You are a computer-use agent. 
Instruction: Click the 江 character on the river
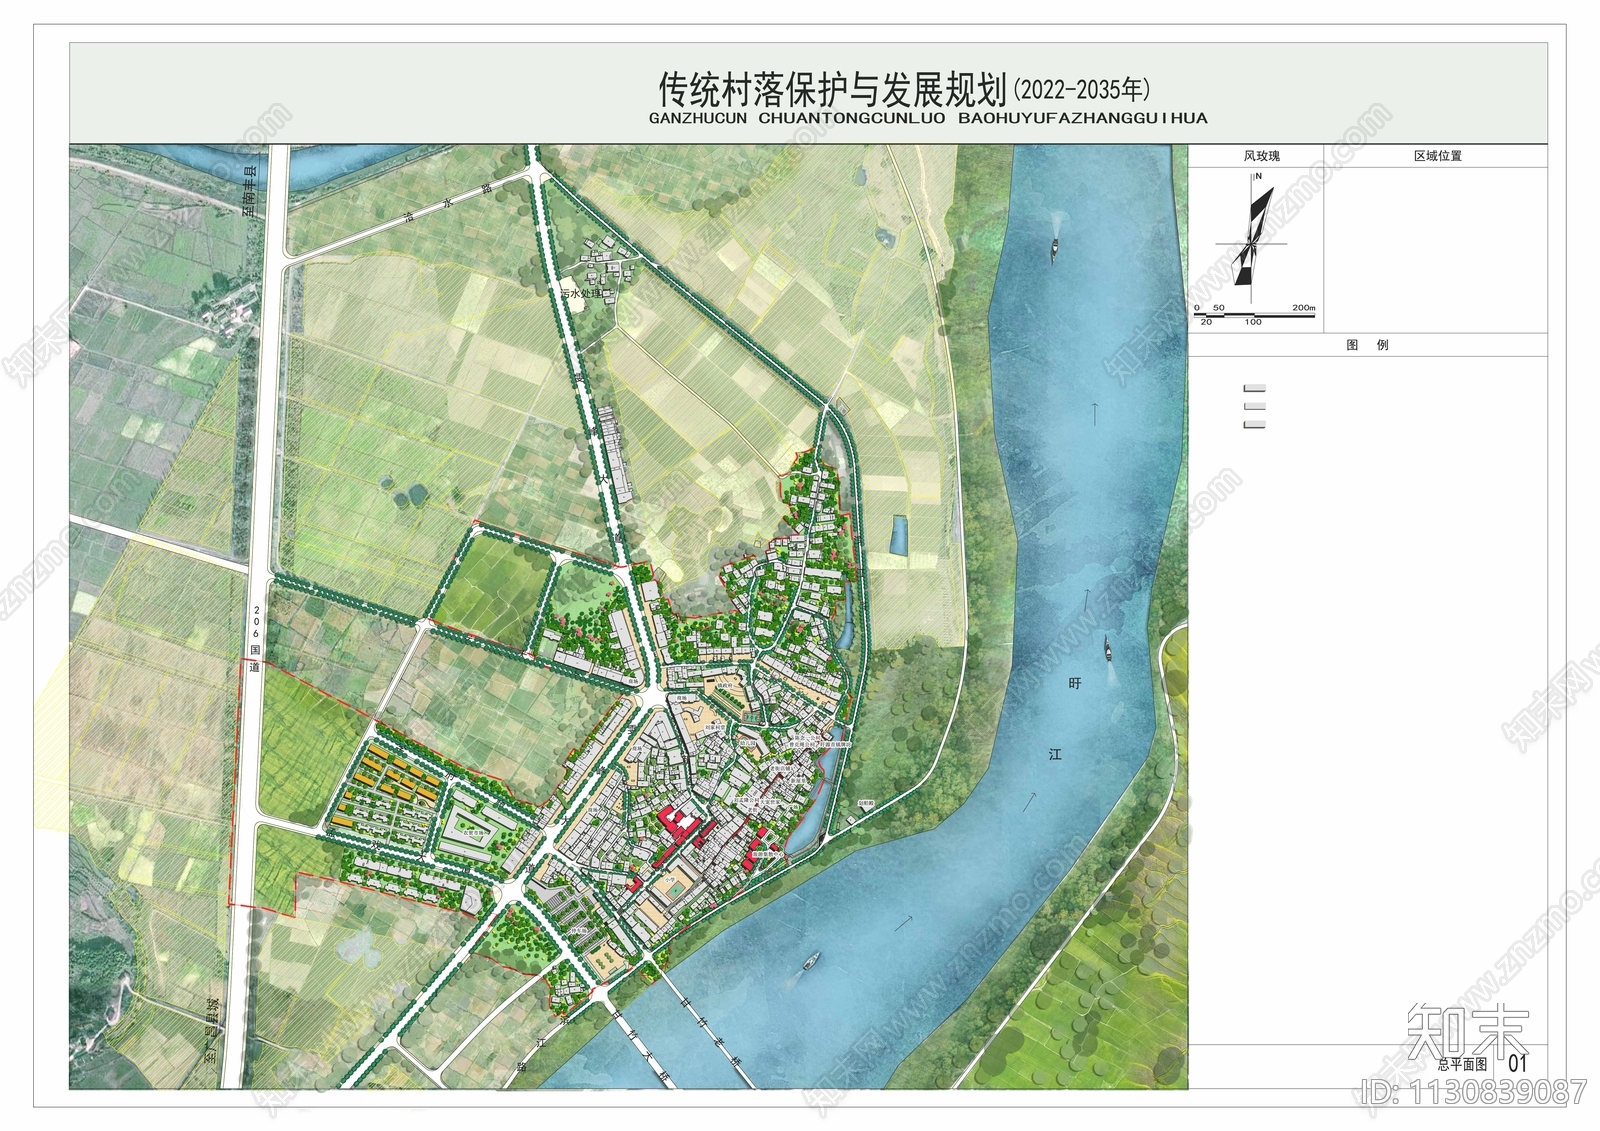1055,754
